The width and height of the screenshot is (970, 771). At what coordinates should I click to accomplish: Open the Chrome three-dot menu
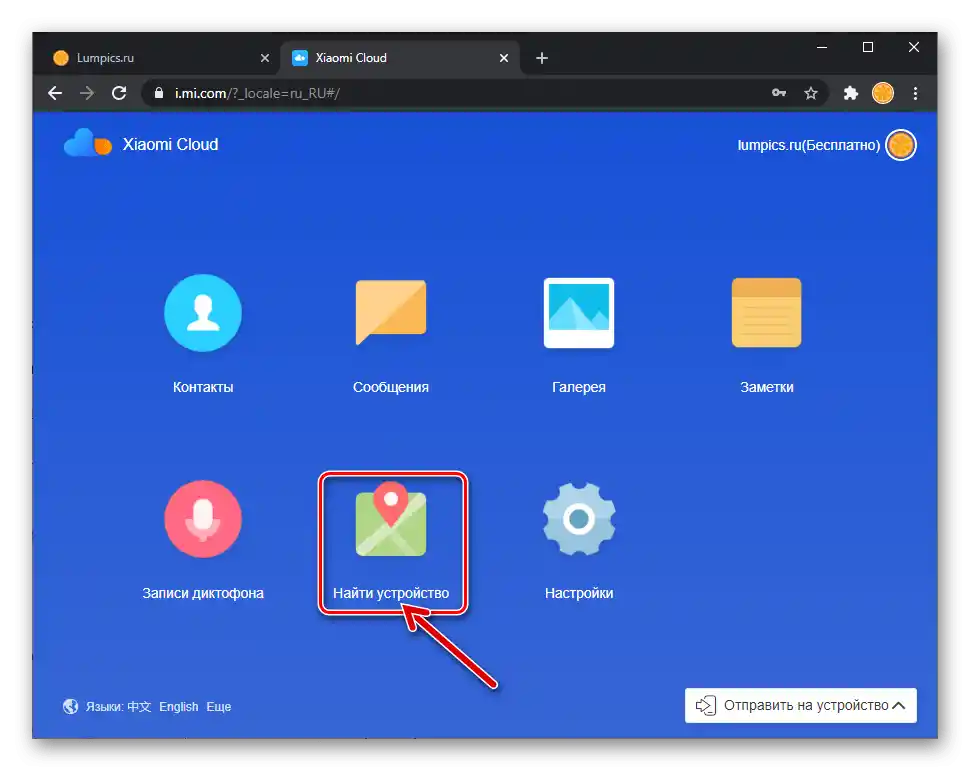click(916, 93)
